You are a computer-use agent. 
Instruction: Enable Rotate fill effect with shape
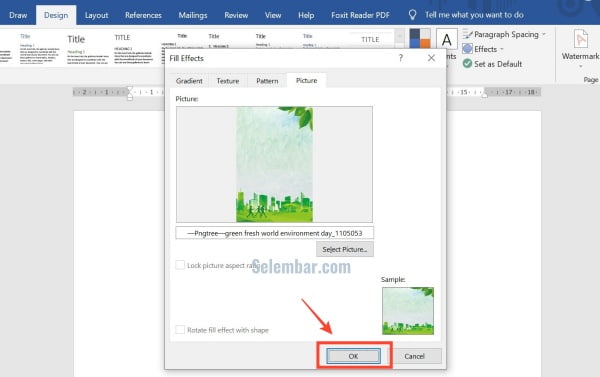[x=180, y=330]
